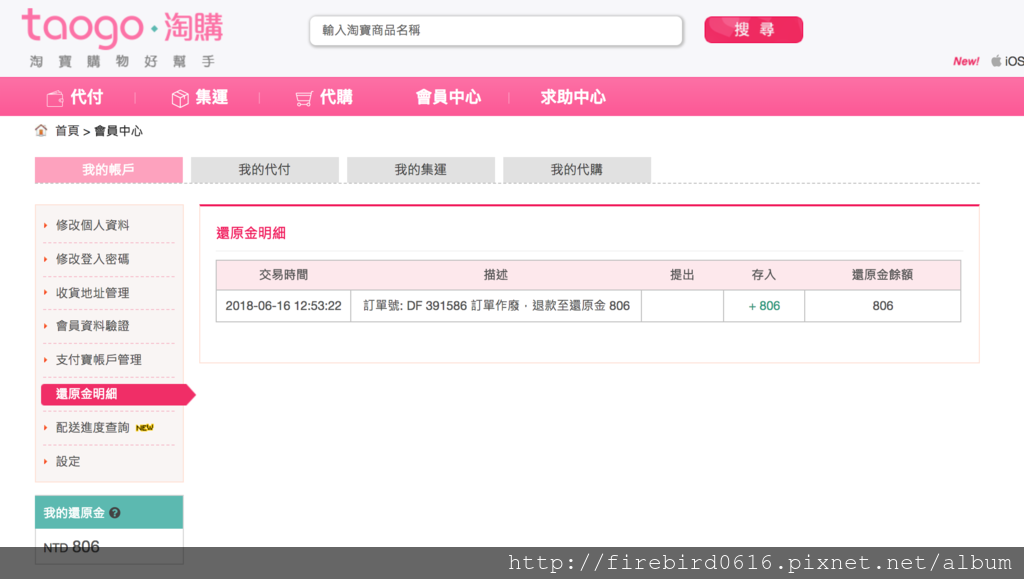Click the + 806 deposit cell

point(764,305)
